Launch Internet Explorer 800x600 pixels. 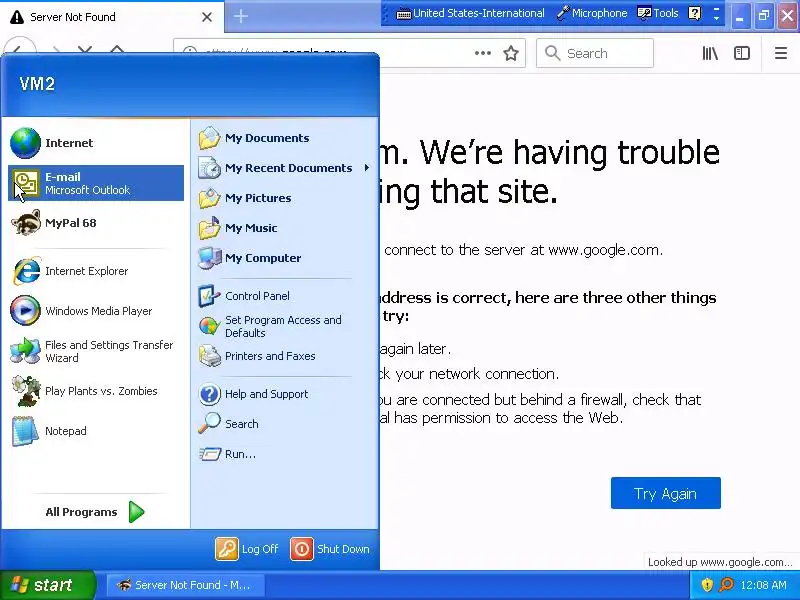pos(96,271)
